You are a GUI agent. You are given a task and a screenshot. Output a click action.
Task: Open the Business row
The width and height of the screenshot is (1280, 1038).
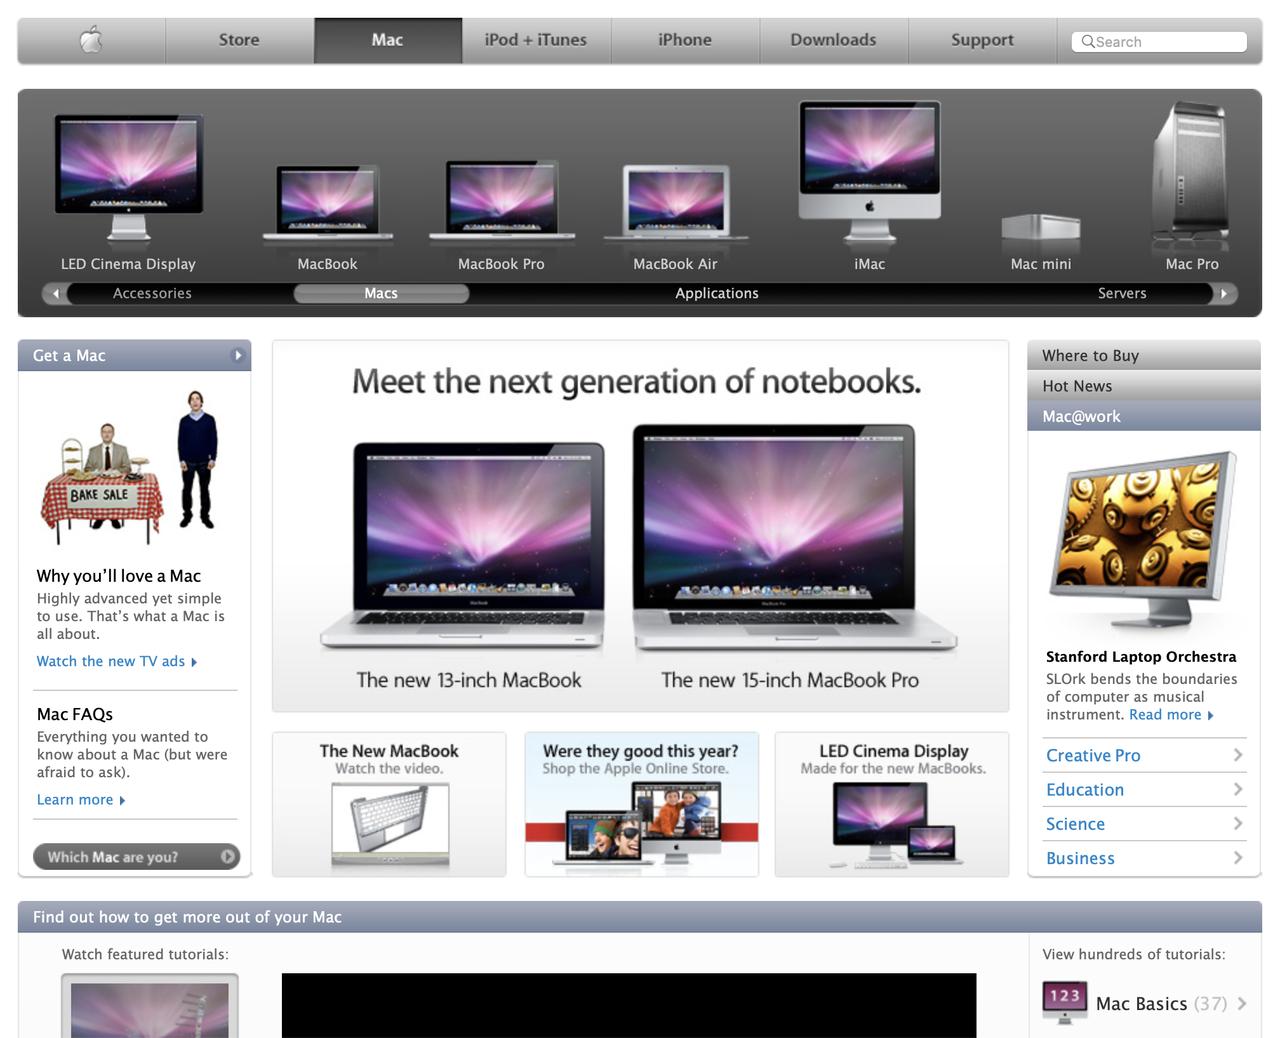click(1144, 858)
